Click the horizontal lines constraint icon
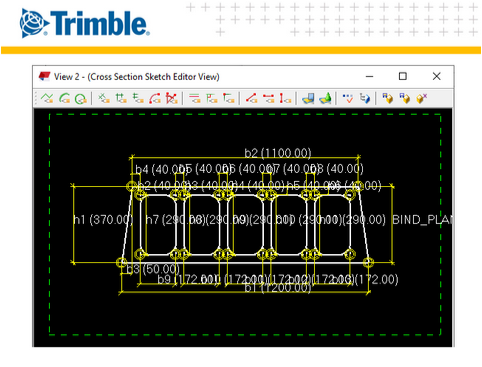 pyautogui.click(x=194, y=98)
